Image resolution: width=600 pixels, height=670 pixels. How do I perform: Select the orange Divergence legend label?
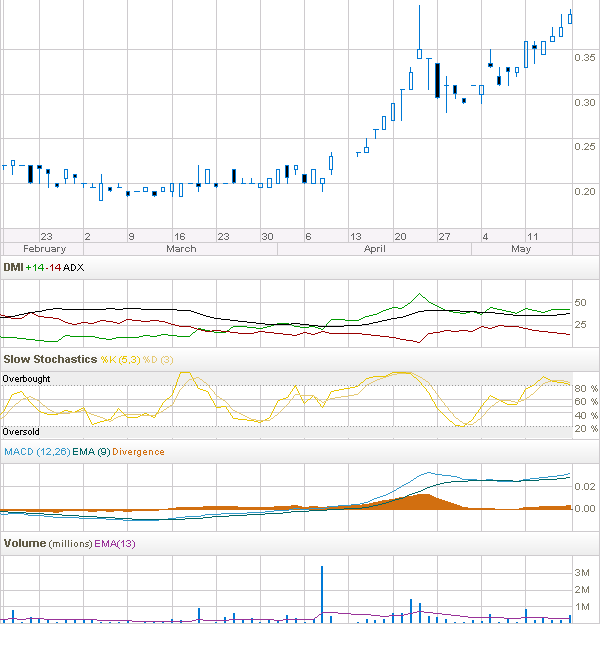[138, 452]
